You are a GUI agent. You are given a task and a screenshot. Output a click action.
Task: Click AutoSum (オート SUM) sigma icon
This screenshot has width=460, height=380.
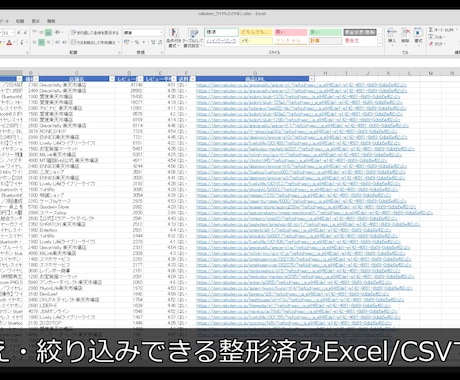click(431, 30)
